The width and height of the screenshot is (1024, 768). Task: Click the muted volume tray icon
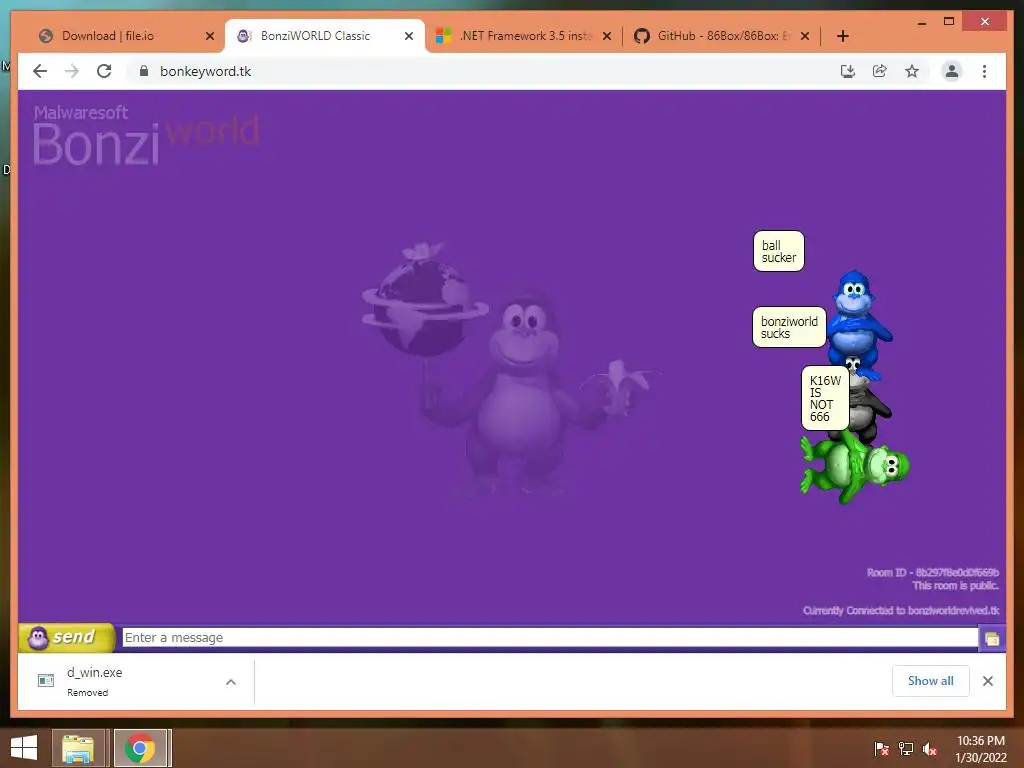(x=930, y=749)
